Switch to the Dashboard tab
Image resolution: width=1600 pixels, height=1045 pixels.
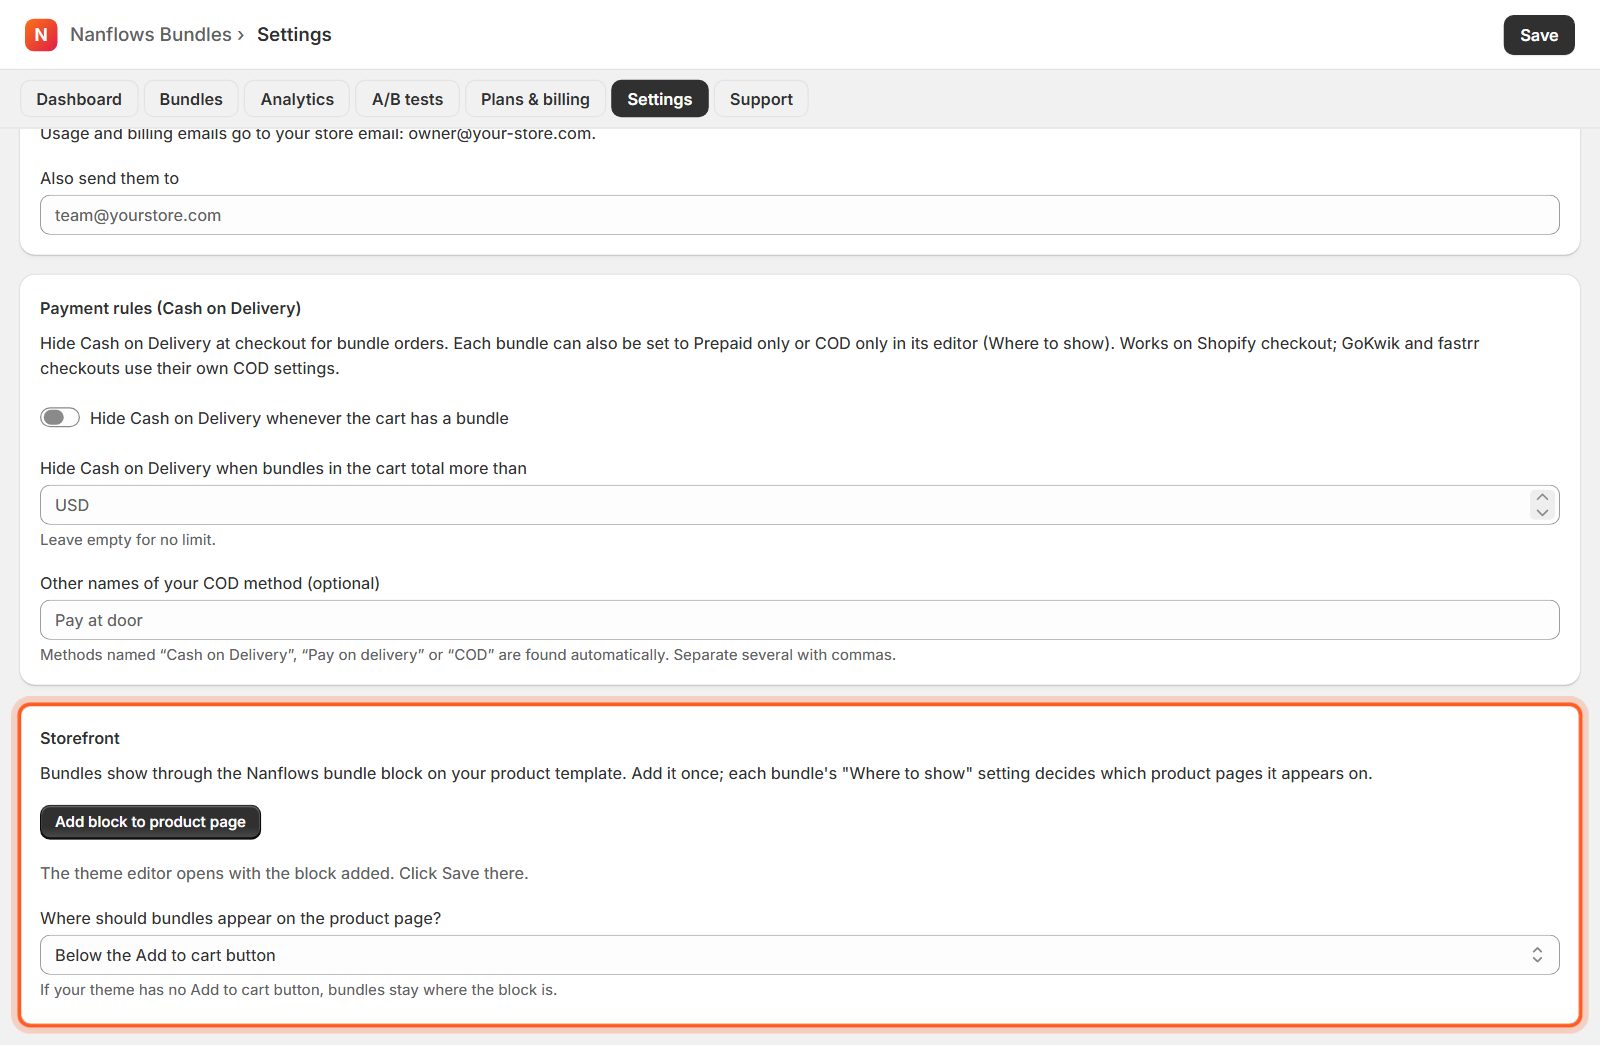79,99
